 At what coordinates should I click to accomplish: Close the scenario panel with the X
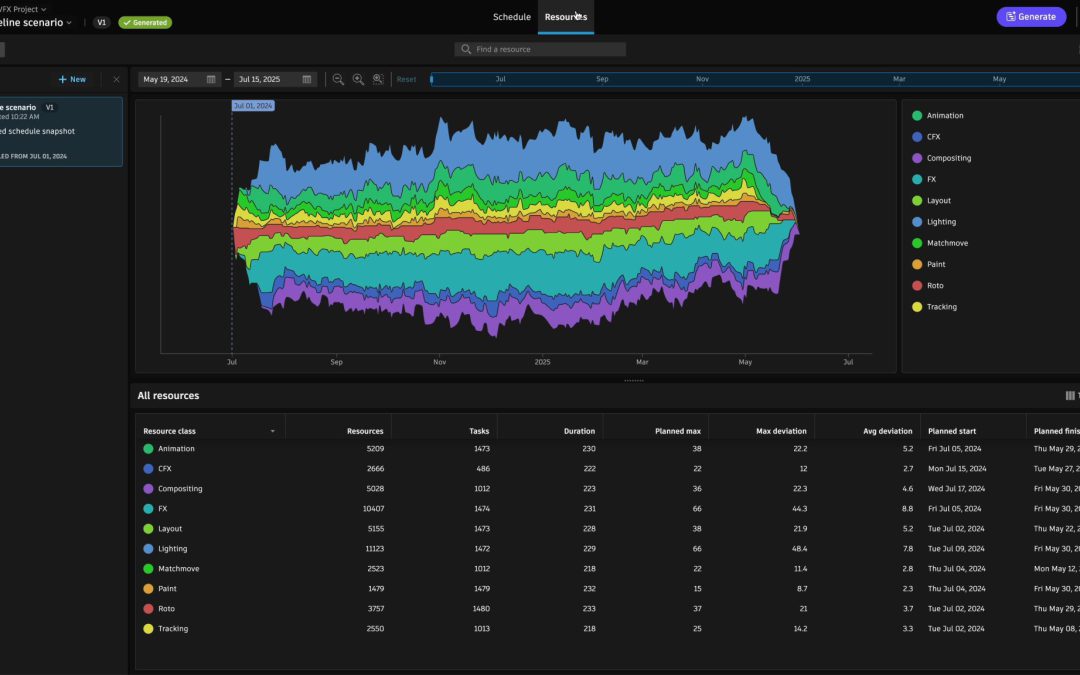116,79
